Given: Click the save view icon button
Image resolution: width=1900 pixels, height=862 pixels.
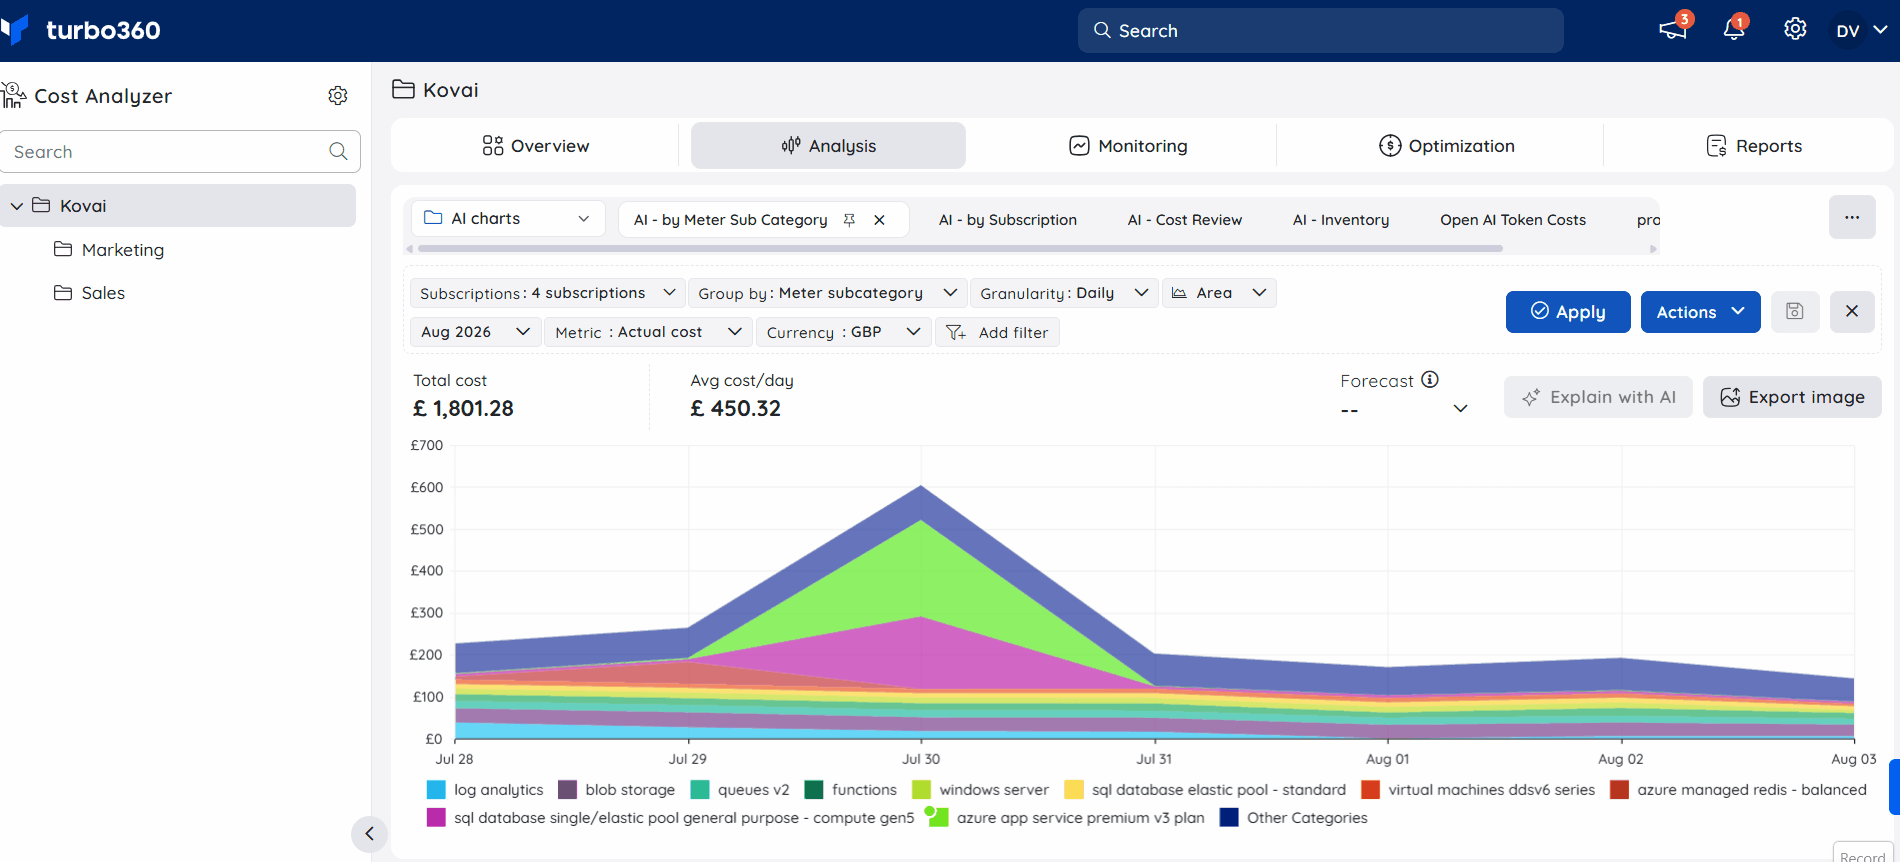Looking at the screenshot, I should pos(1795,311).
